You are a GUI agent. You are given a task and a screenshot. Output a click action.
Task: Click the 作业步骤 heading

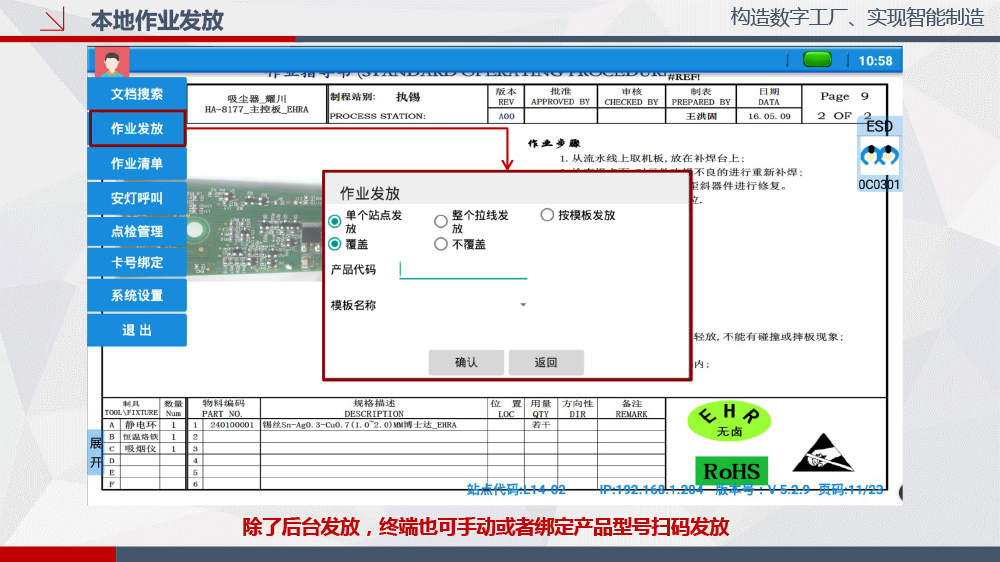(554, 144)
